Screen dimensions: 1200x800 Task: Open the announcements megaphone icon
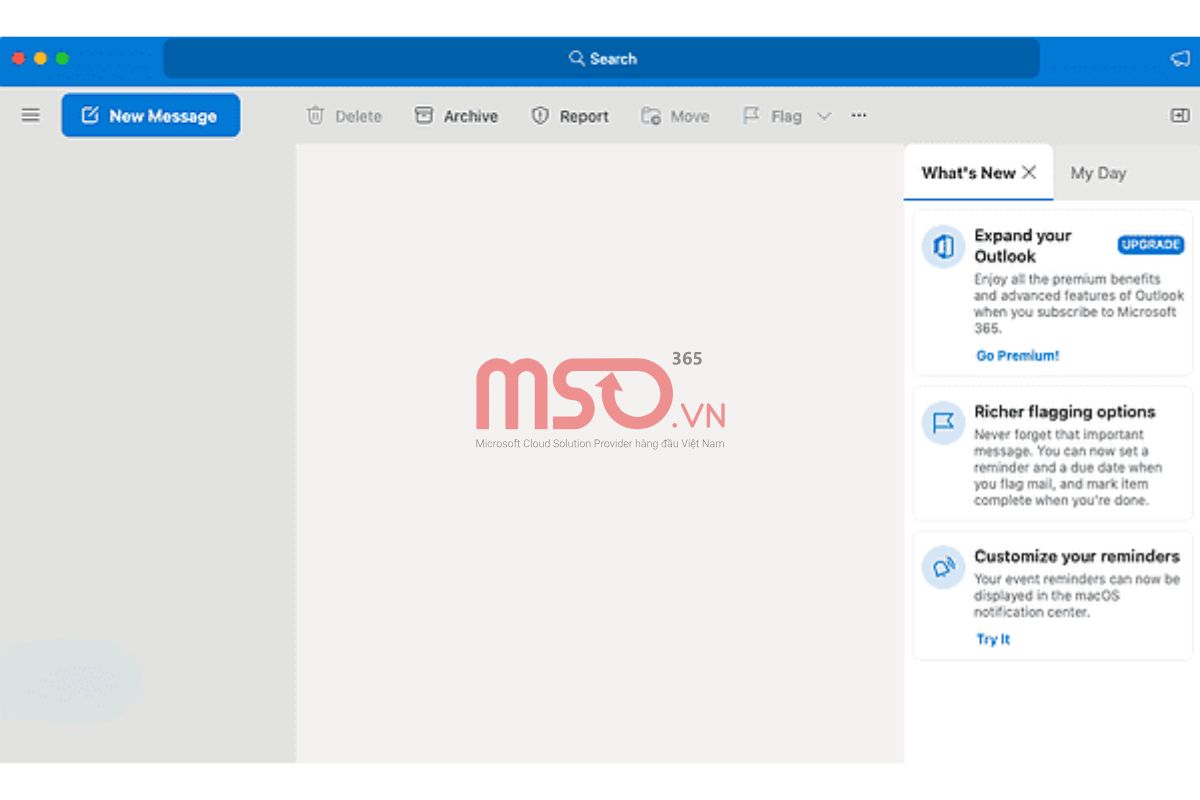(x=1180, y=58)
